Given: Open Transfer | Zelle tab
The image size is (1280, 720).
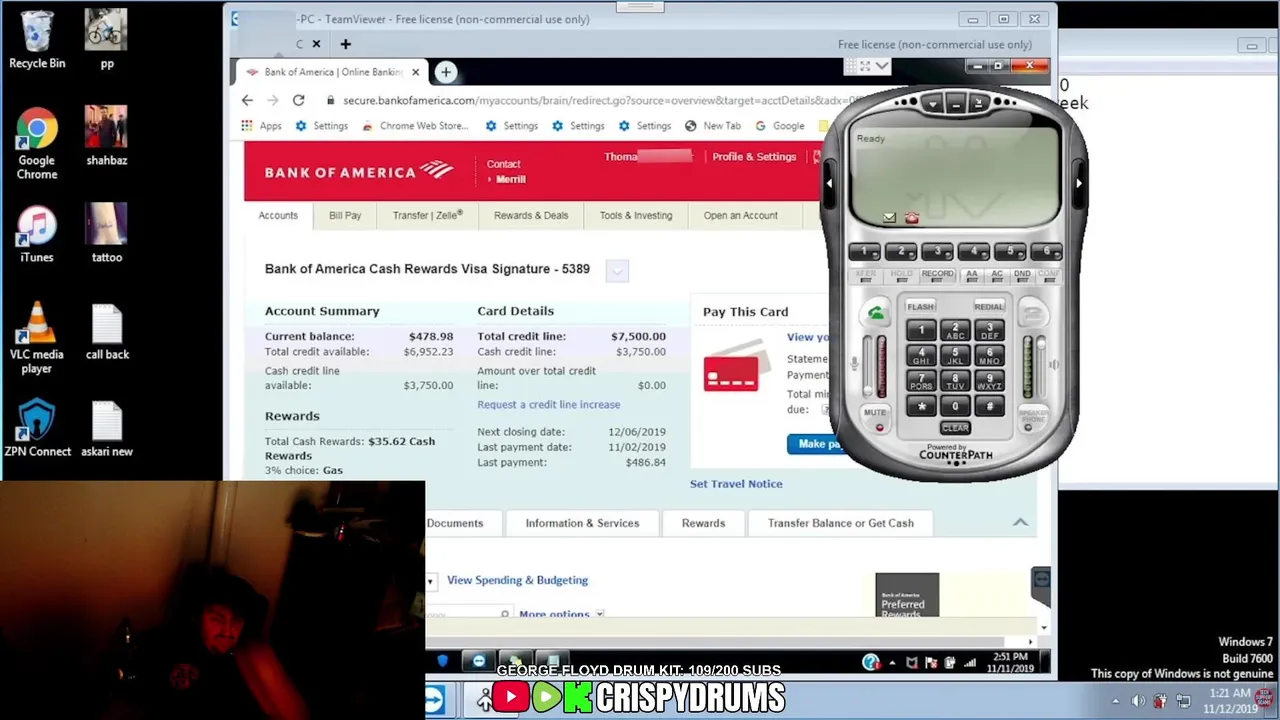Looking at the screenshot, I should tap(428, 215).
